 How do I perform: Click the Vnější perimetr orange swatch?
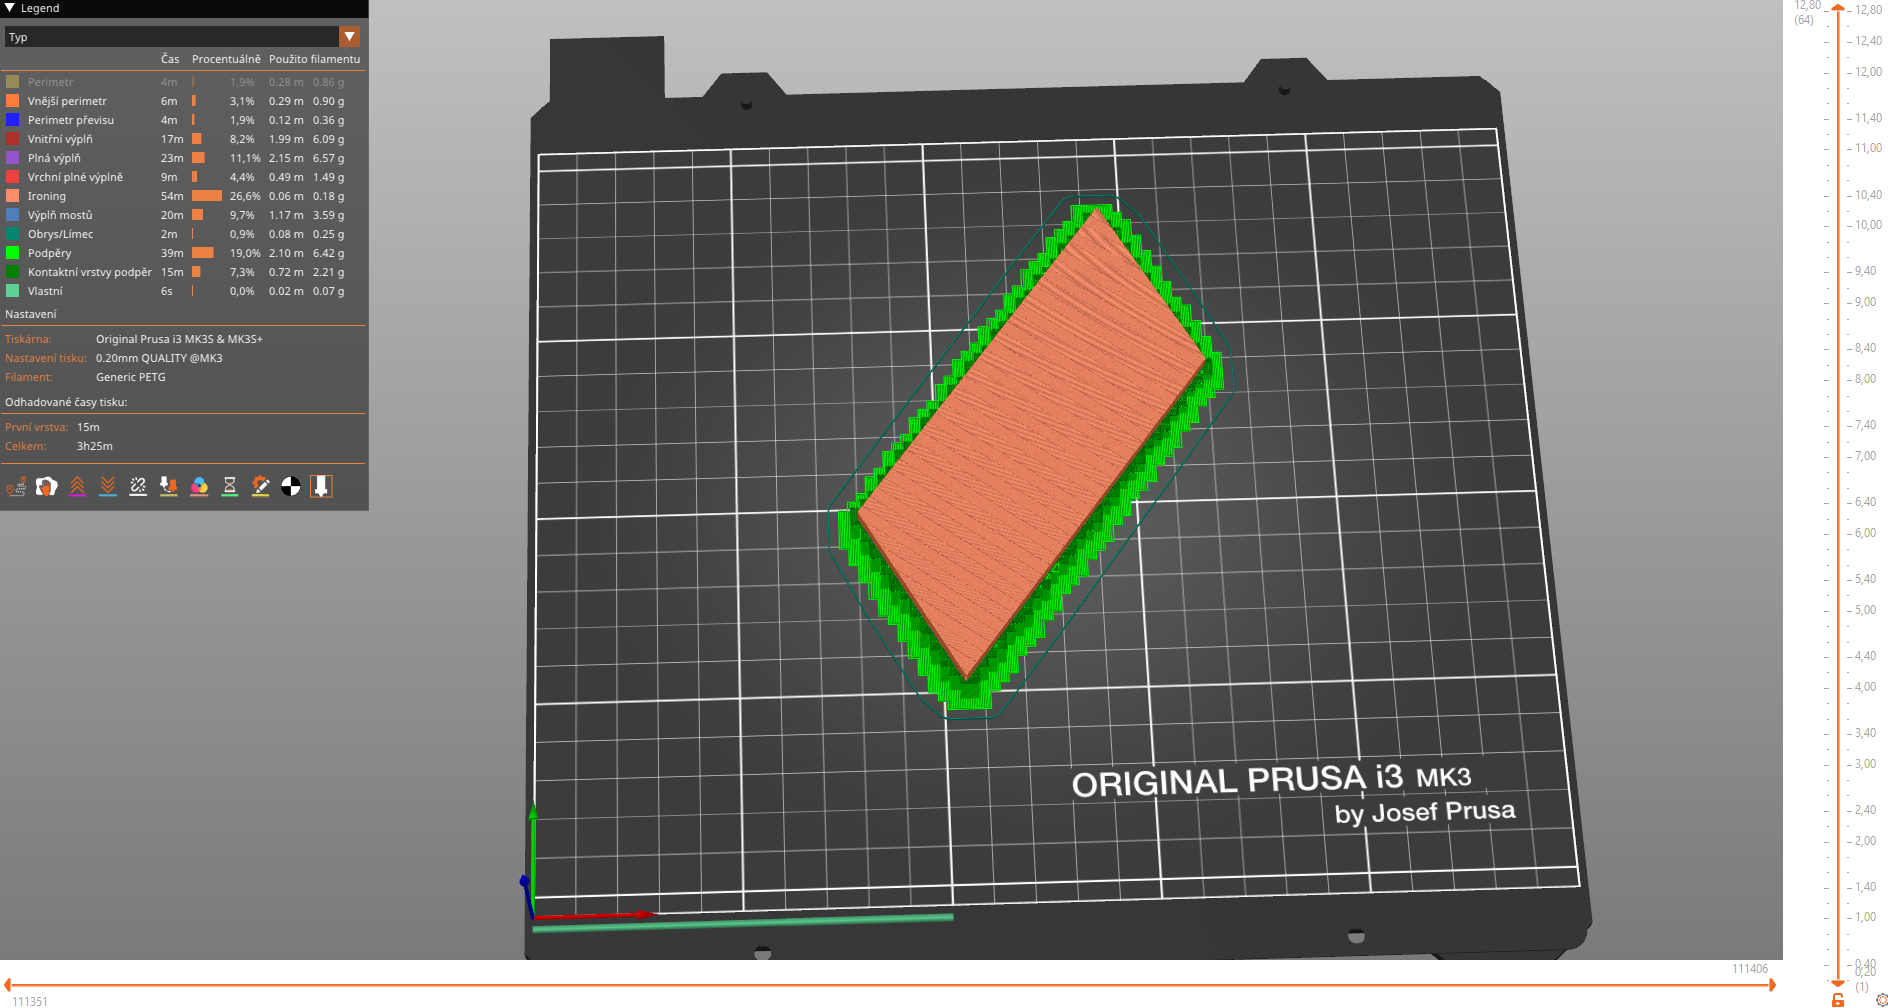tap(12, 101)
